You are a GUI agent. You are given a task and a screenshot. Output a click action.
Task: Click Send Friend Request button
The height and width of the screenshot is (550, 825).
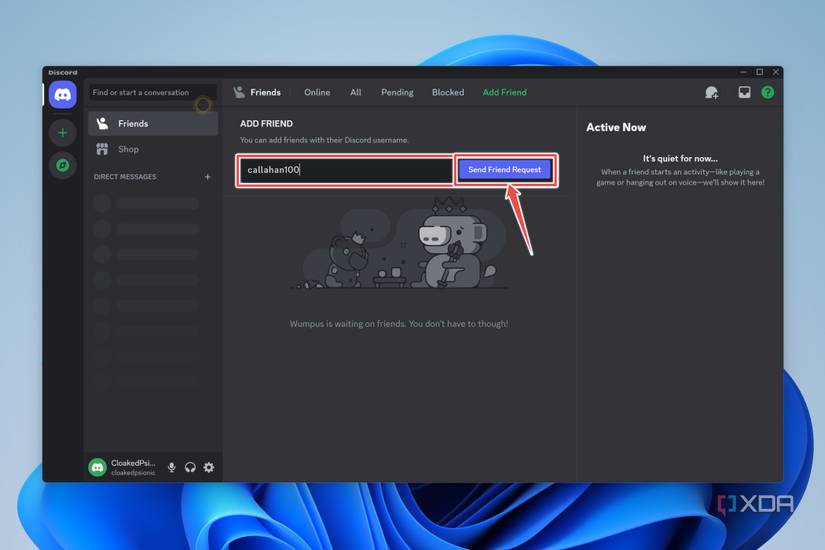pyautogui.click(x=504, y=169)
